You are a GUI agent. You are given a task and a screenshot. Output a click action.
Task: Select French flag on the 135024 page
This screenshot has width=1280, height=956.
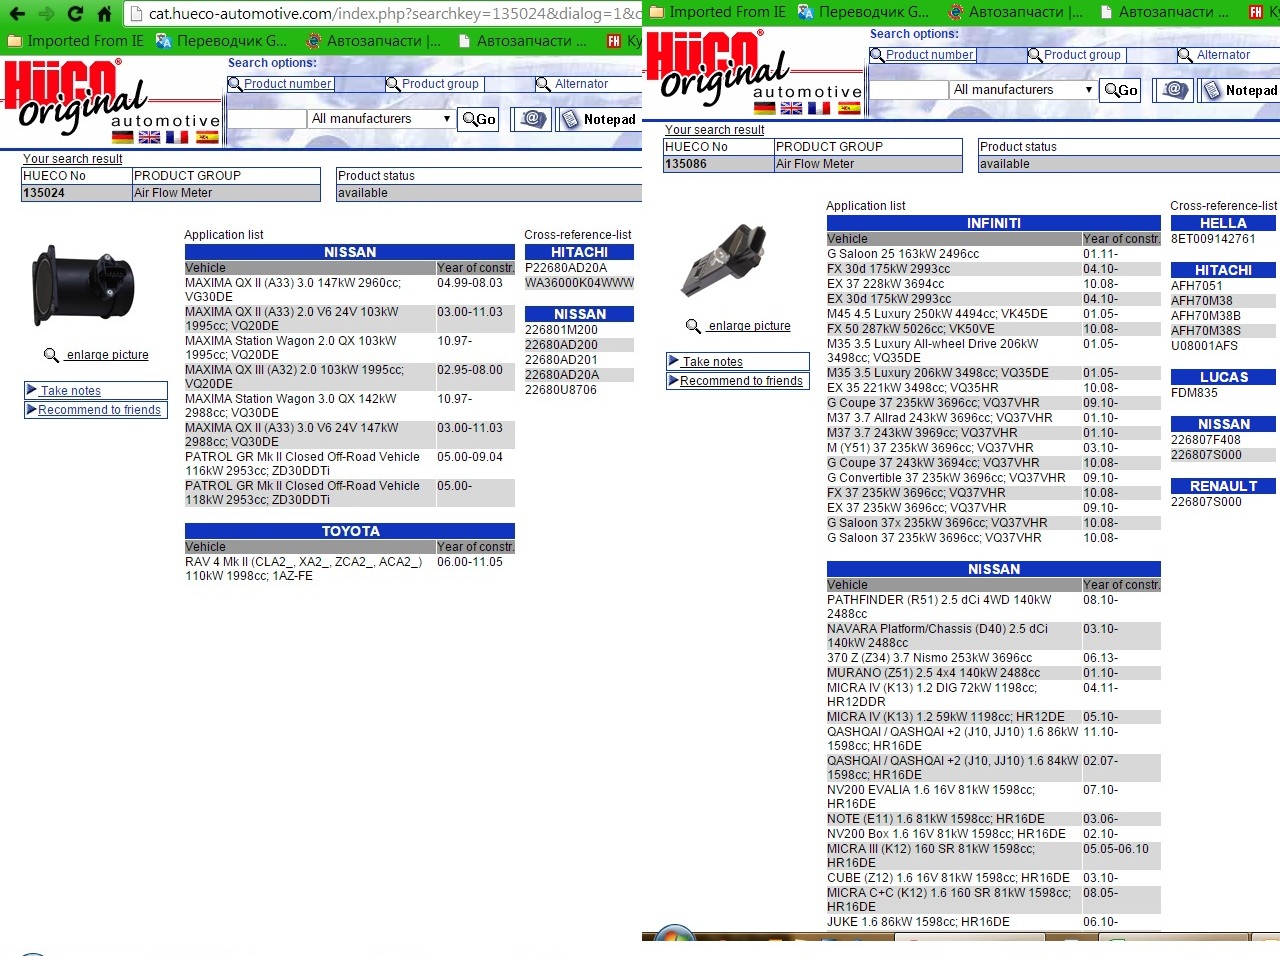pyautogui.click(x=177, y=138)
